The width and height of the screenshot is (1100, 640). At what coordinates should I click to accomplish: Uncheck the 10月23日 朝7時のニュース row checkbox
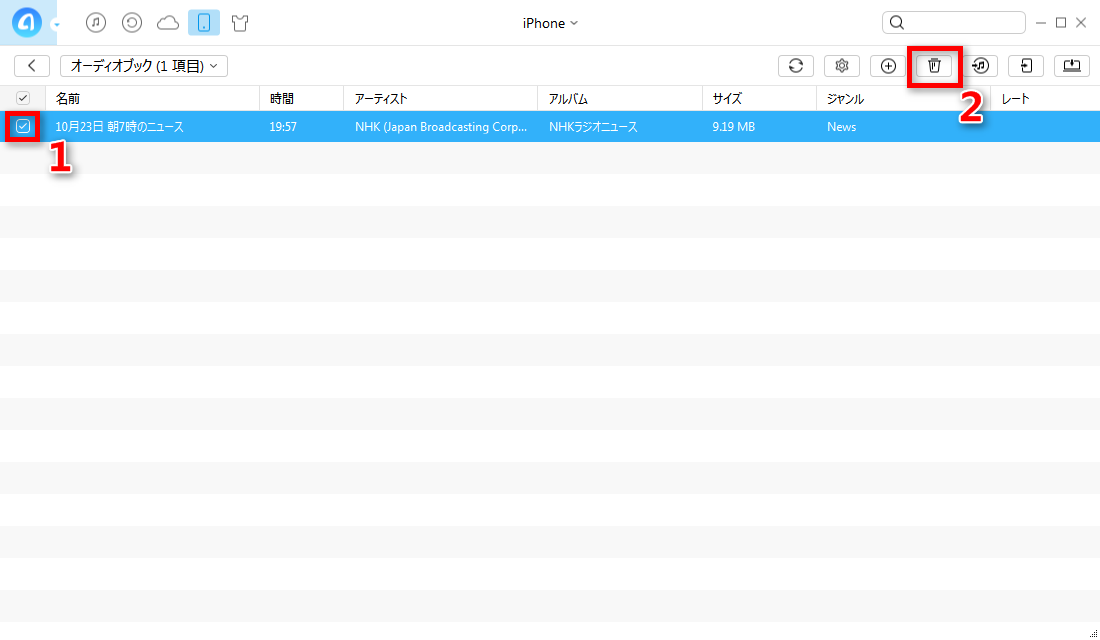[23, 126]
